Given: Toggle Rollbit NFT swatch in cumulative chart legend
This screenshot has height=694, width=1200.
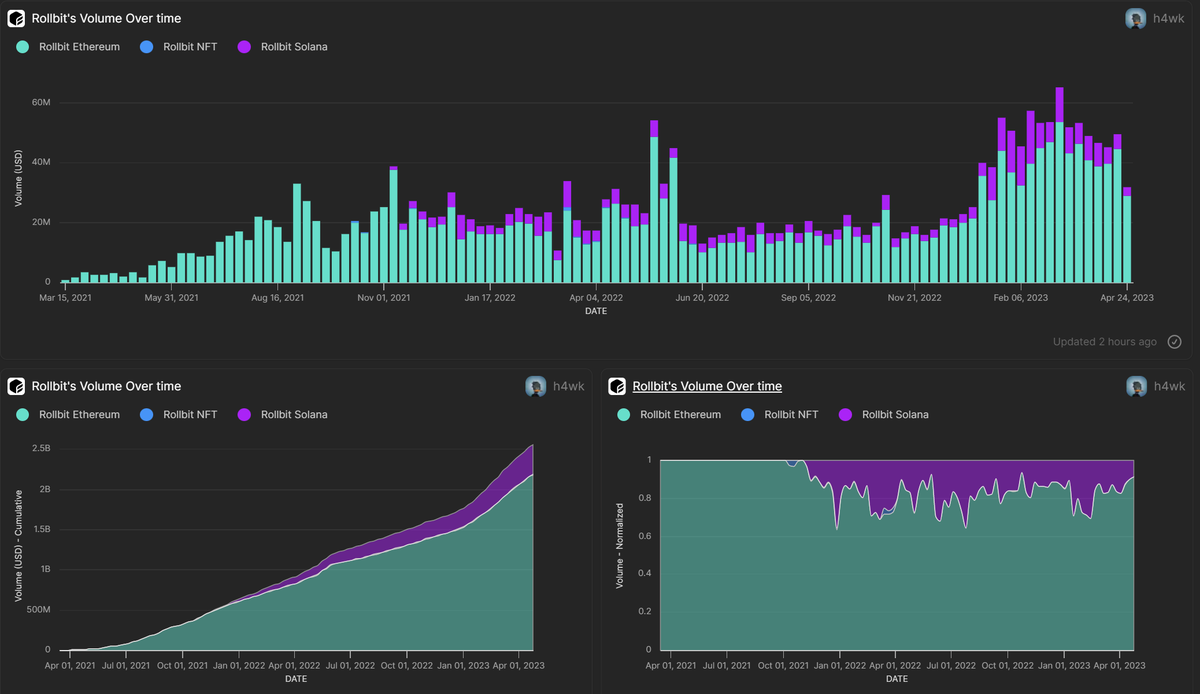Looking at the screenshot, I should pyautogui.click(x=146, y=414).
